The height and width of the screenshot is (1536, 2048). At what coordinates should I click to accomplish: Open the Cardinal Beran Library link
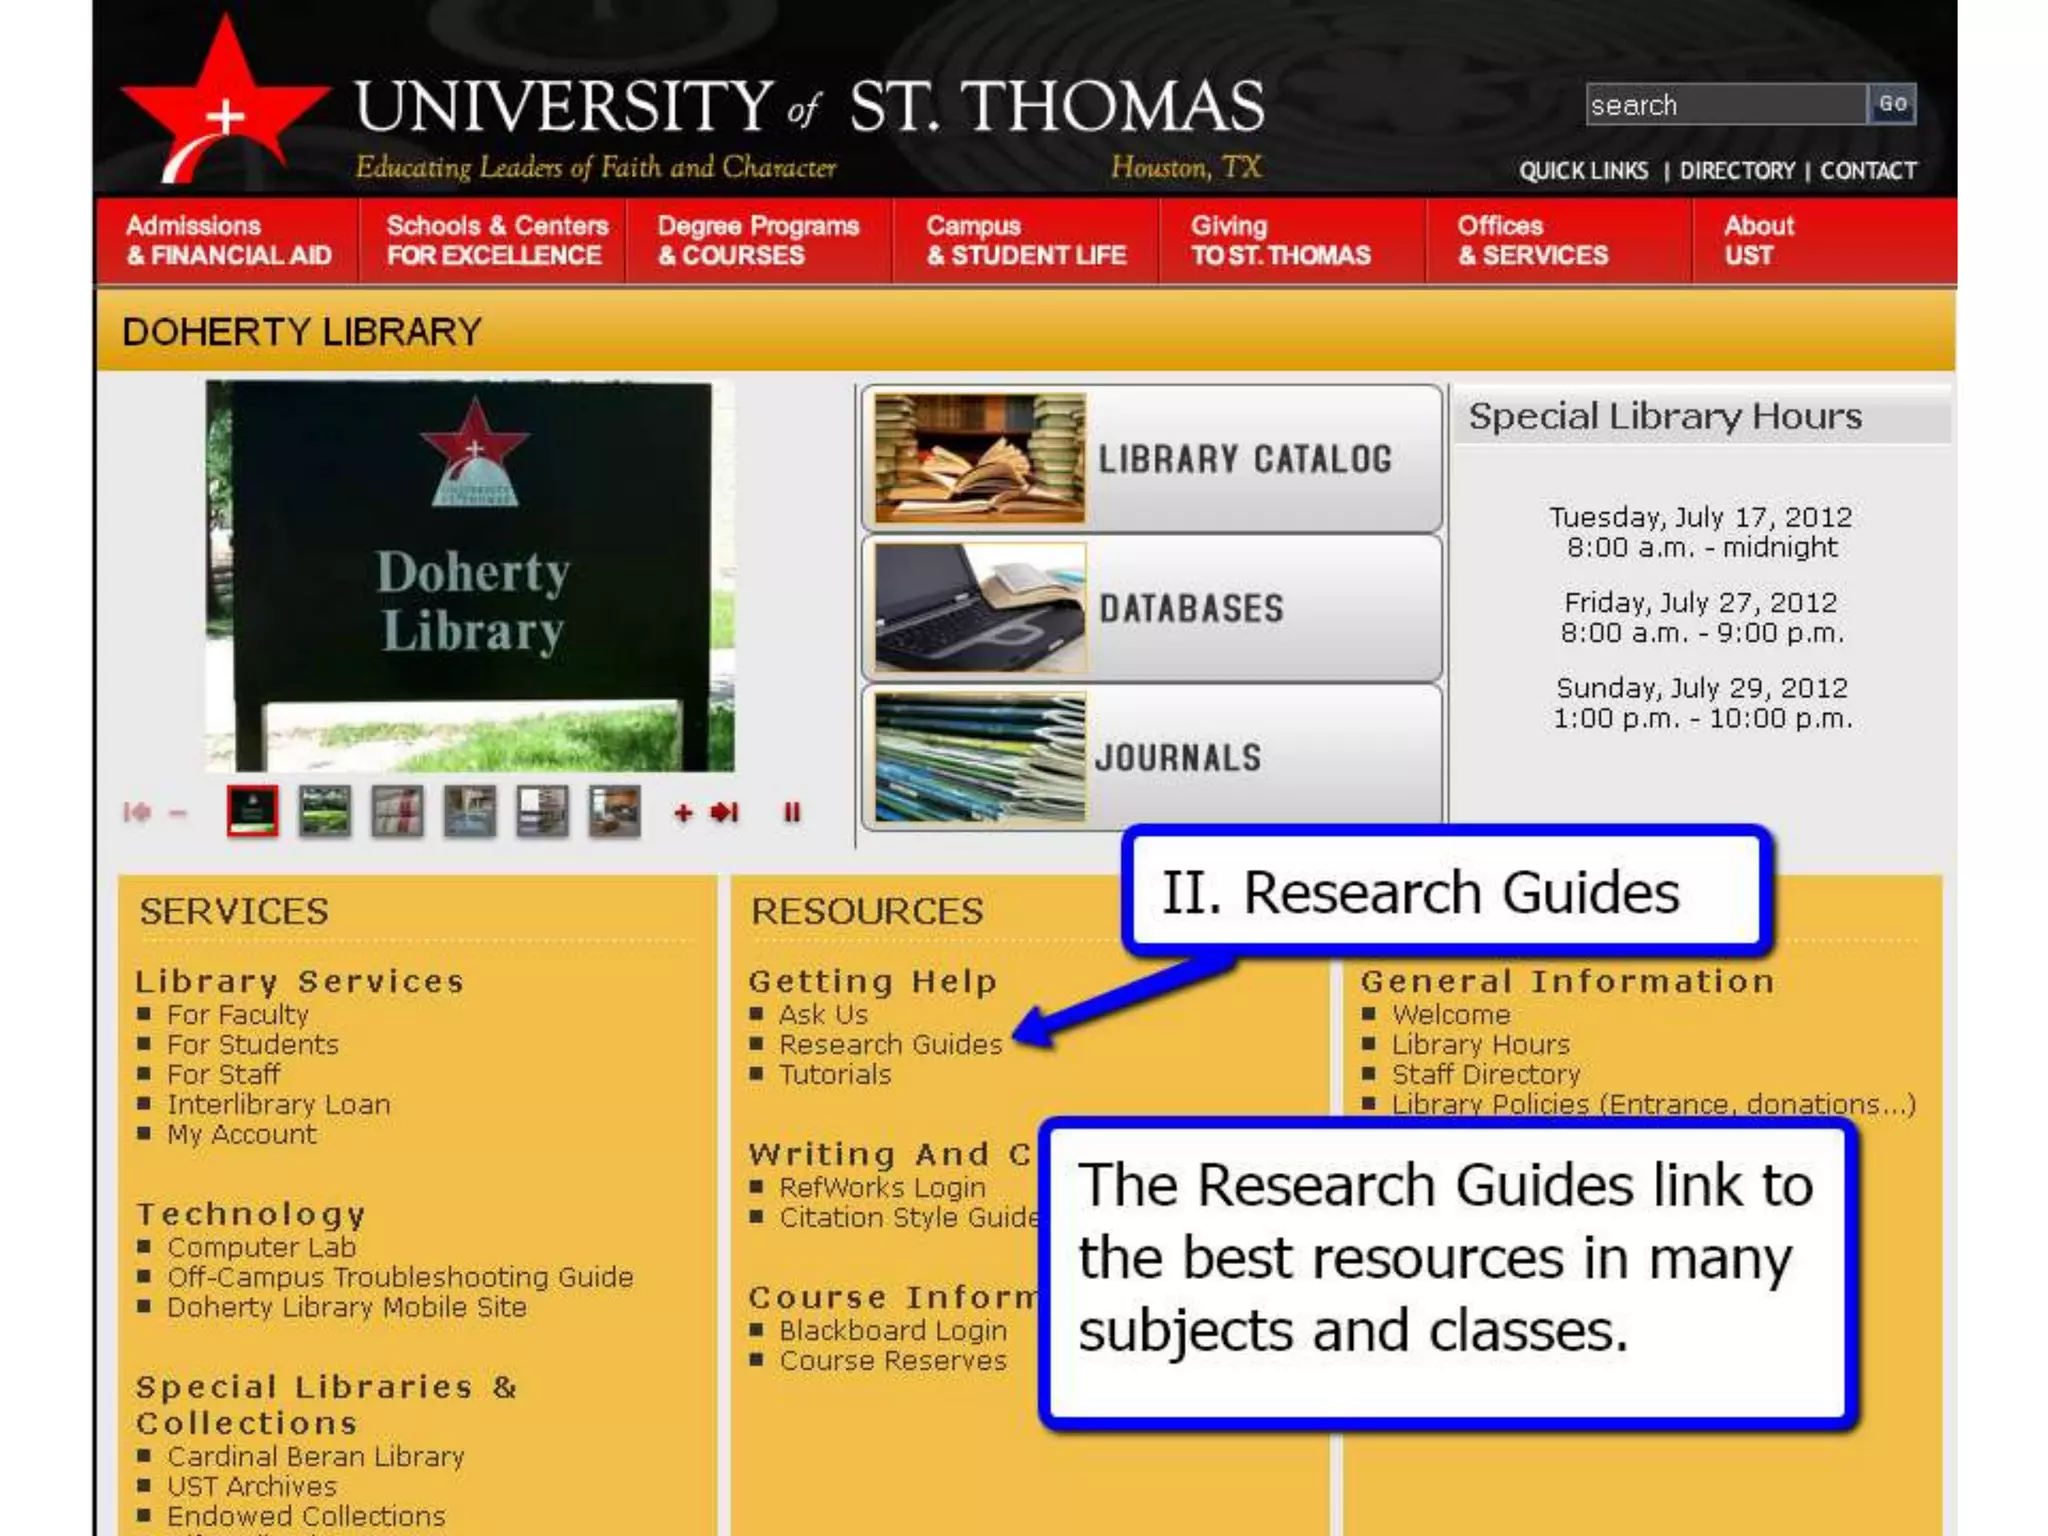click(316, 1457)
